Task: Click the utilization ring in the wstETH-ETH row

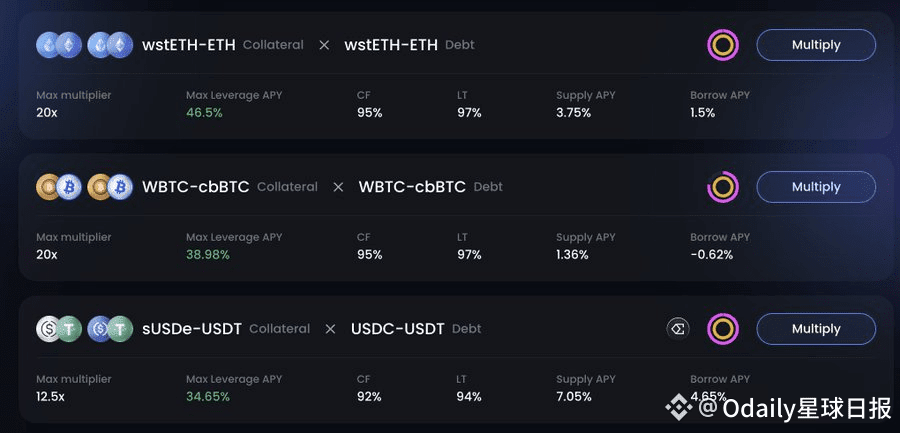Action: [722, 45]
